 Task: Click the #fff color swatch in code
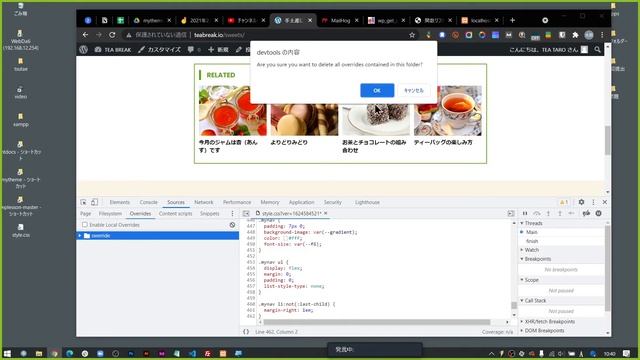pyautogui.click(x=286, y=238)
